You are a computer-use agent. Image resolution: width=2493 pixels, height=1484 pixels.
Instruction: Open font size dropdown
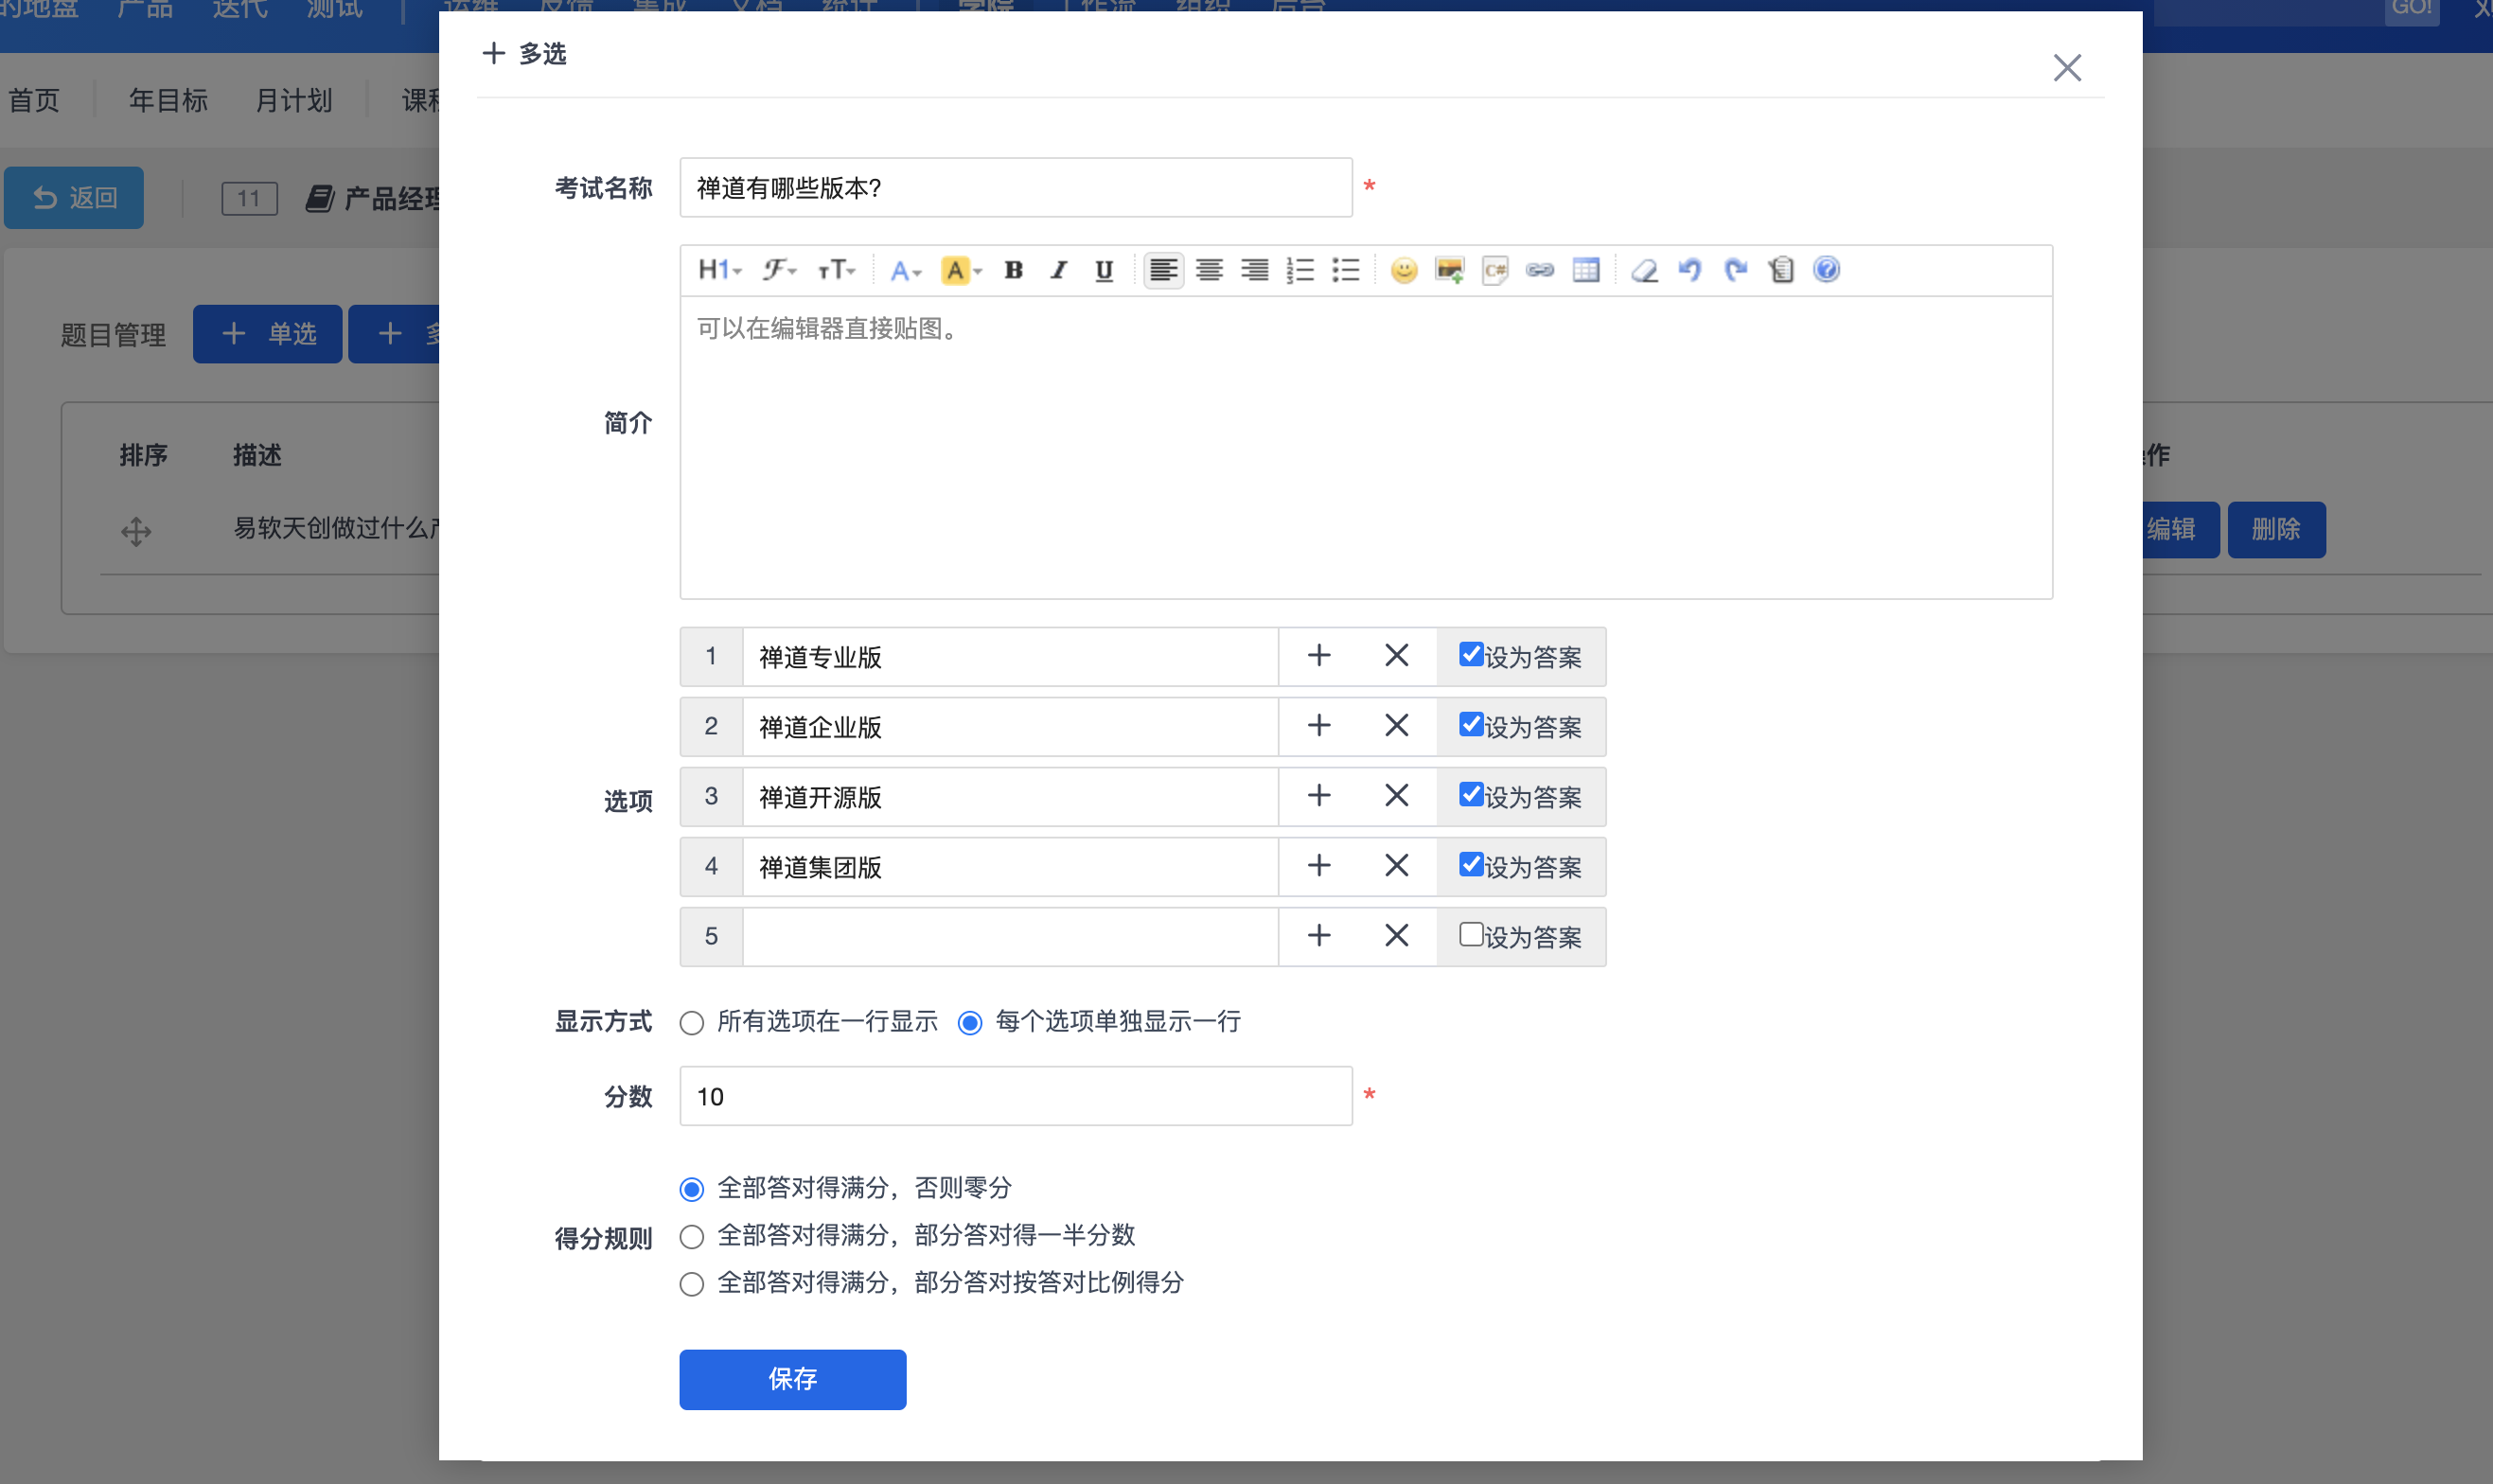click(x=836, y=270)
